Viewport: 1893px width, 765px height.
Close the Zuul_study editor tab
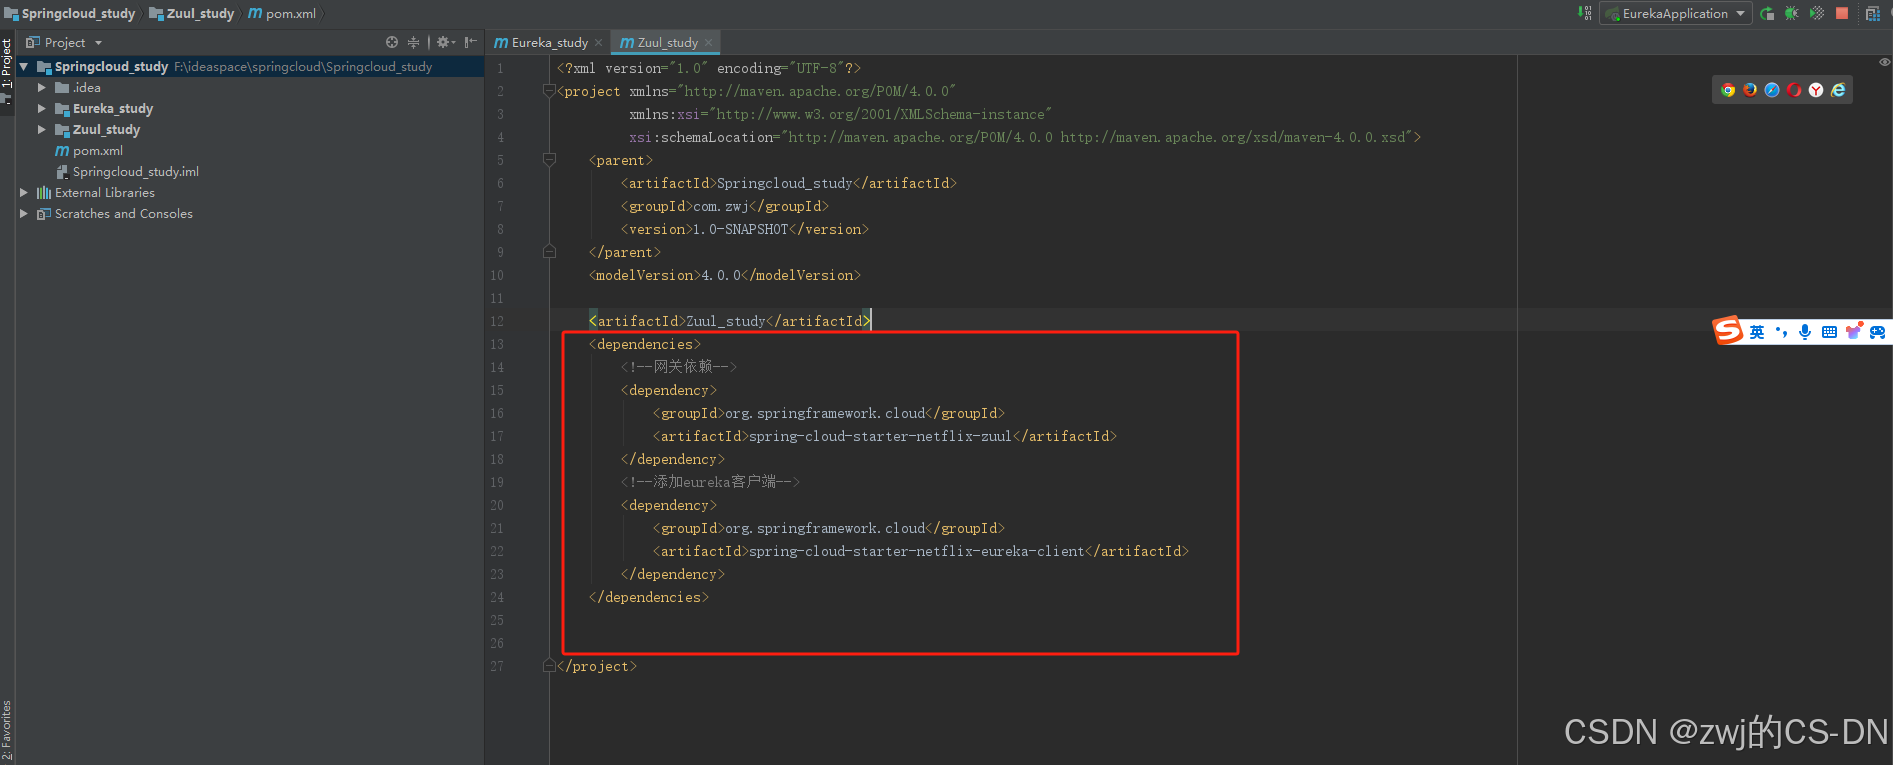708,42
